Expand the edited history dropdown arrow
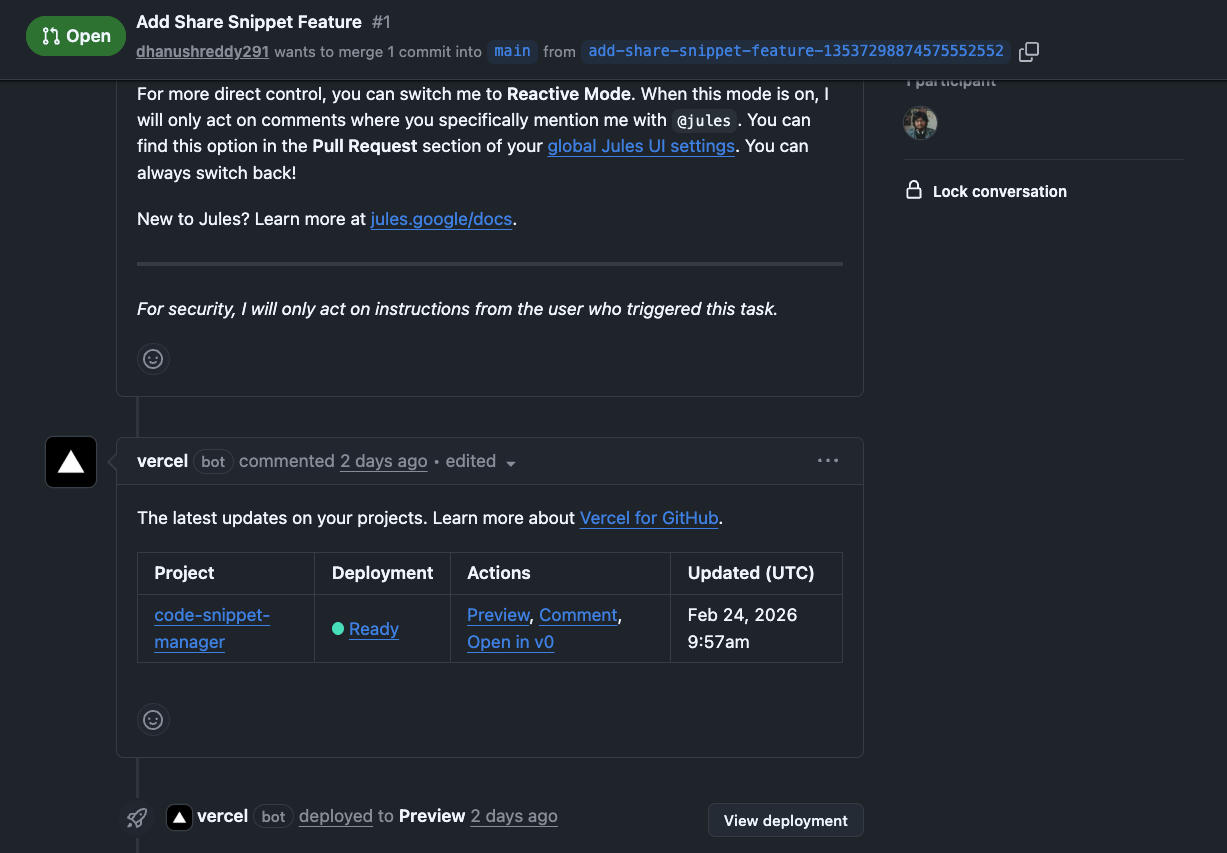Screen dimensions: 1227x853 coord(511,463)
